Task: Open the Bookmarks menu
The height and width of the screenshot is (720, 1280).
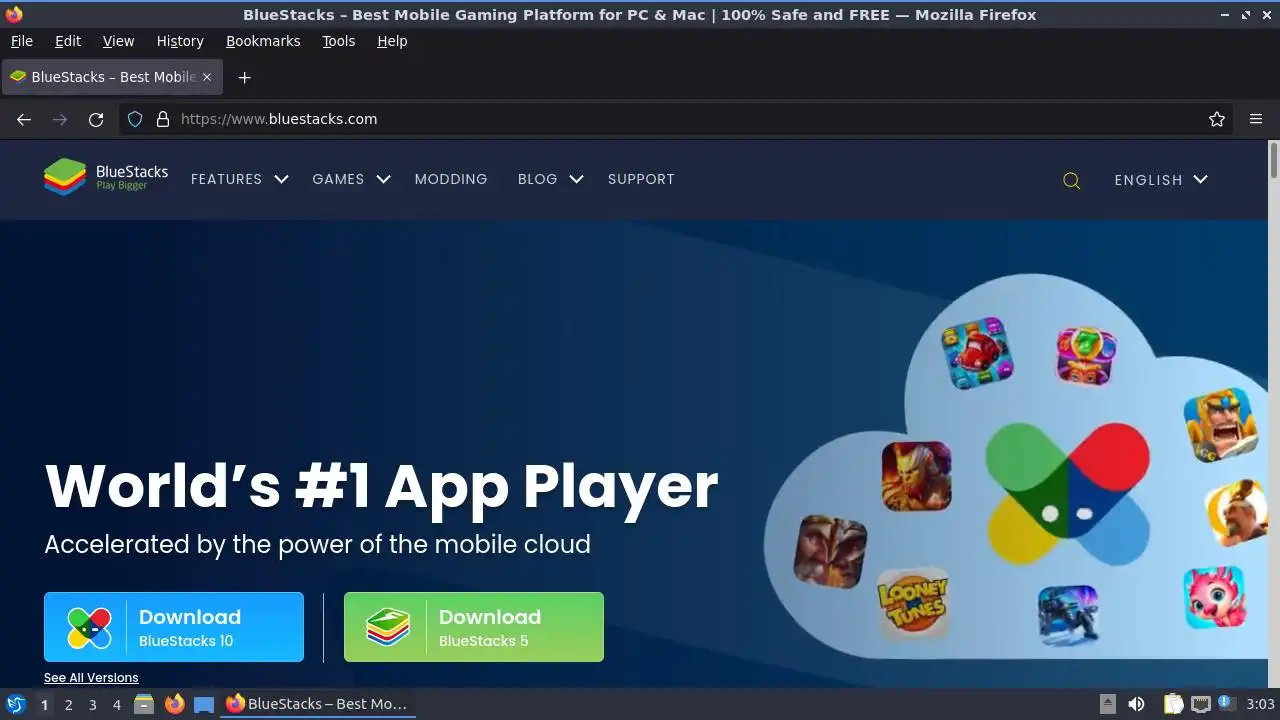Action: [x=263, y=41]
